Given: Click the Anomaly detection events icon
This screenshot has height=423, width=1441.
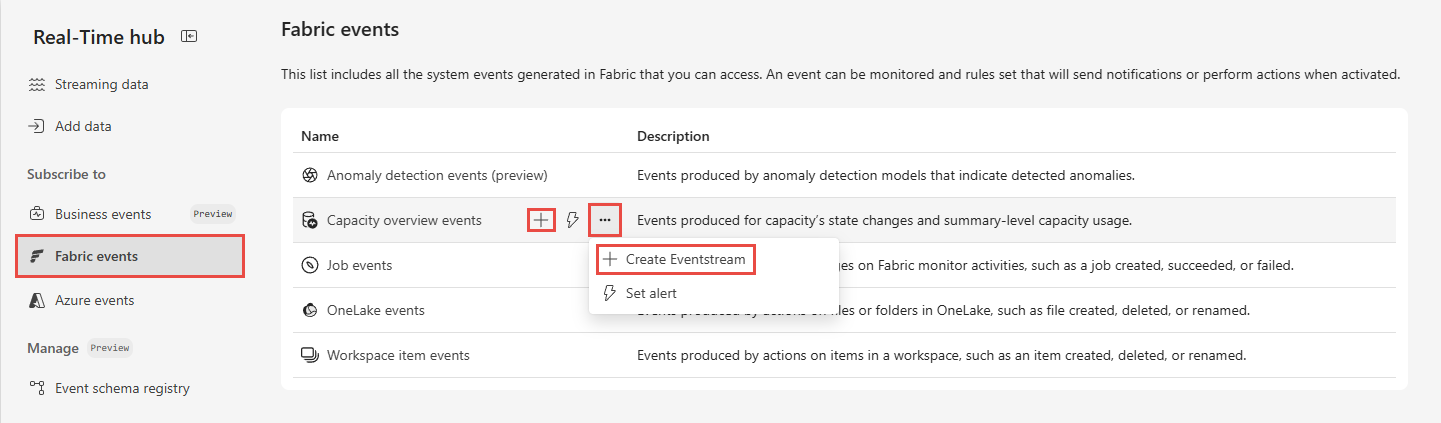Looking at the screenshot, I should pos(310,175).
